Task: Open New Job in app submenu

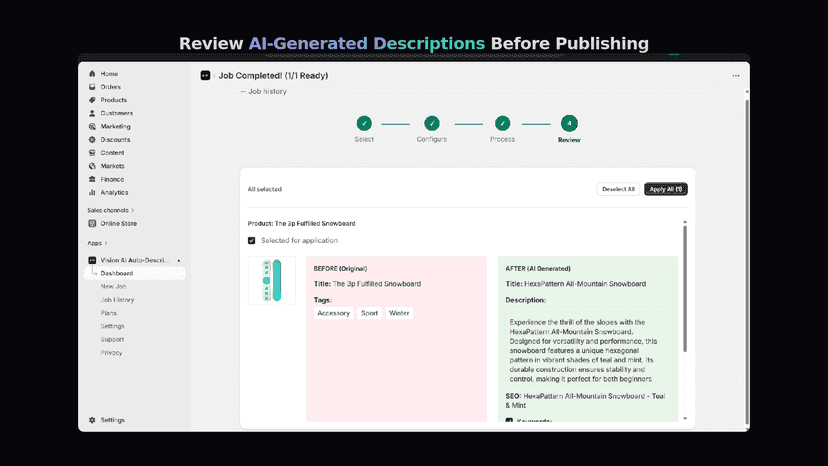Action: [114, 286]
